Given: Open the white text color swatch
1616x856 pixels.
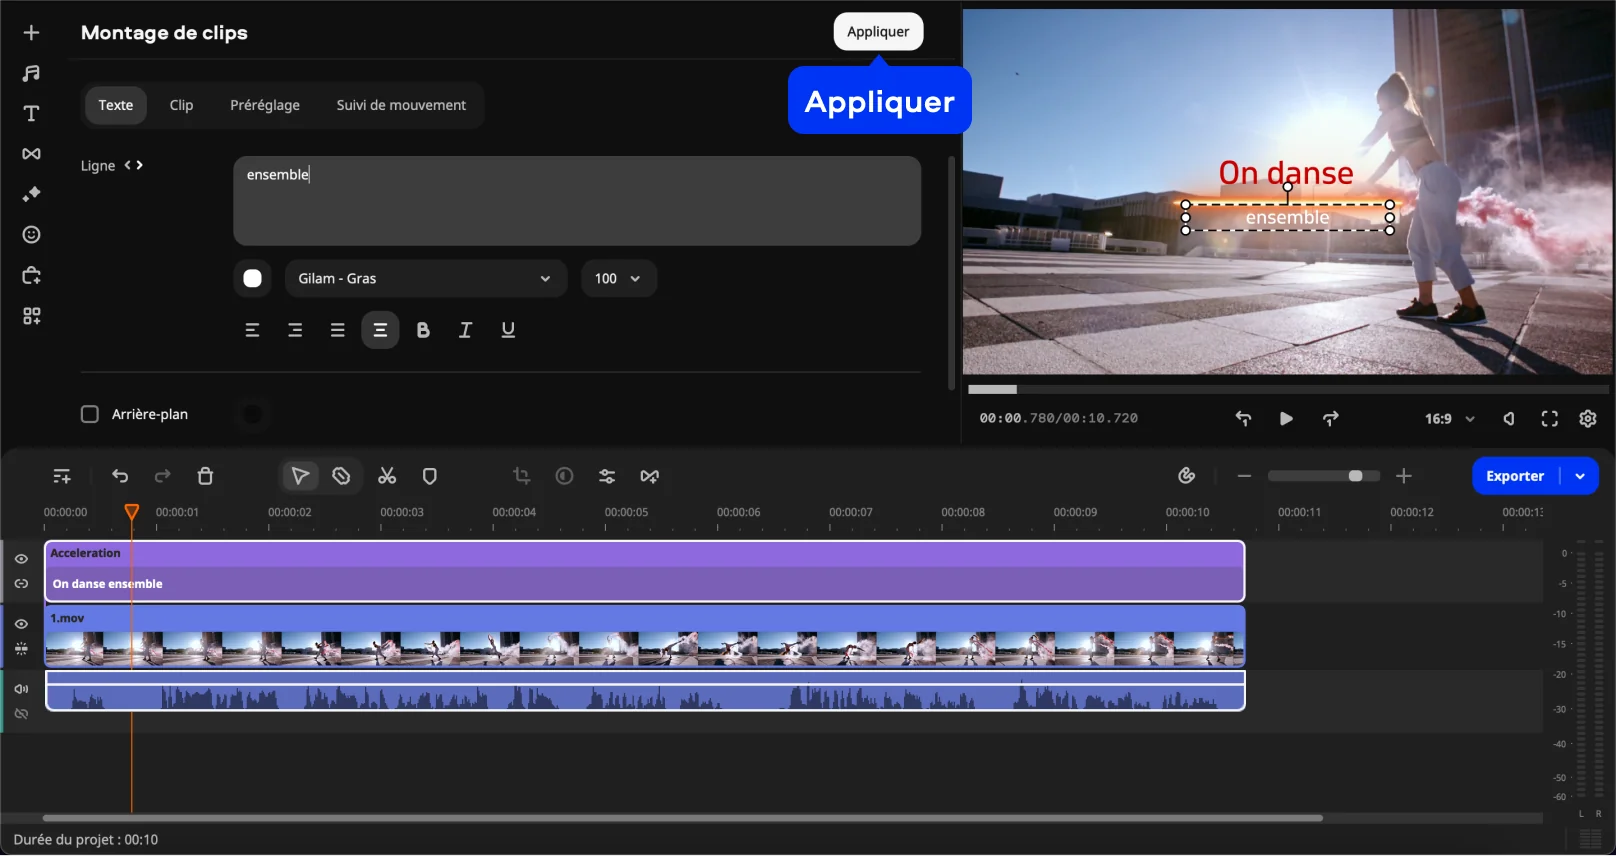Looking at the screenshot, I should coord(253,279).
